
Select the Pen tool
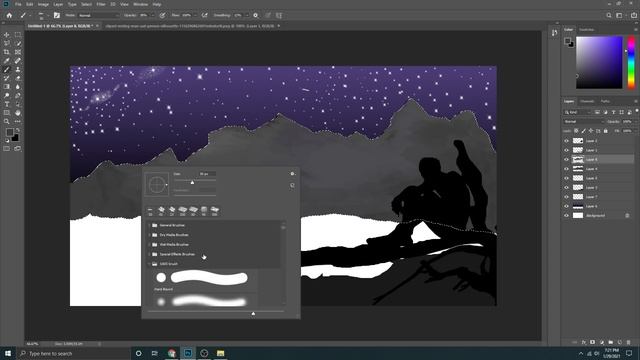click(x=18, y=96)
